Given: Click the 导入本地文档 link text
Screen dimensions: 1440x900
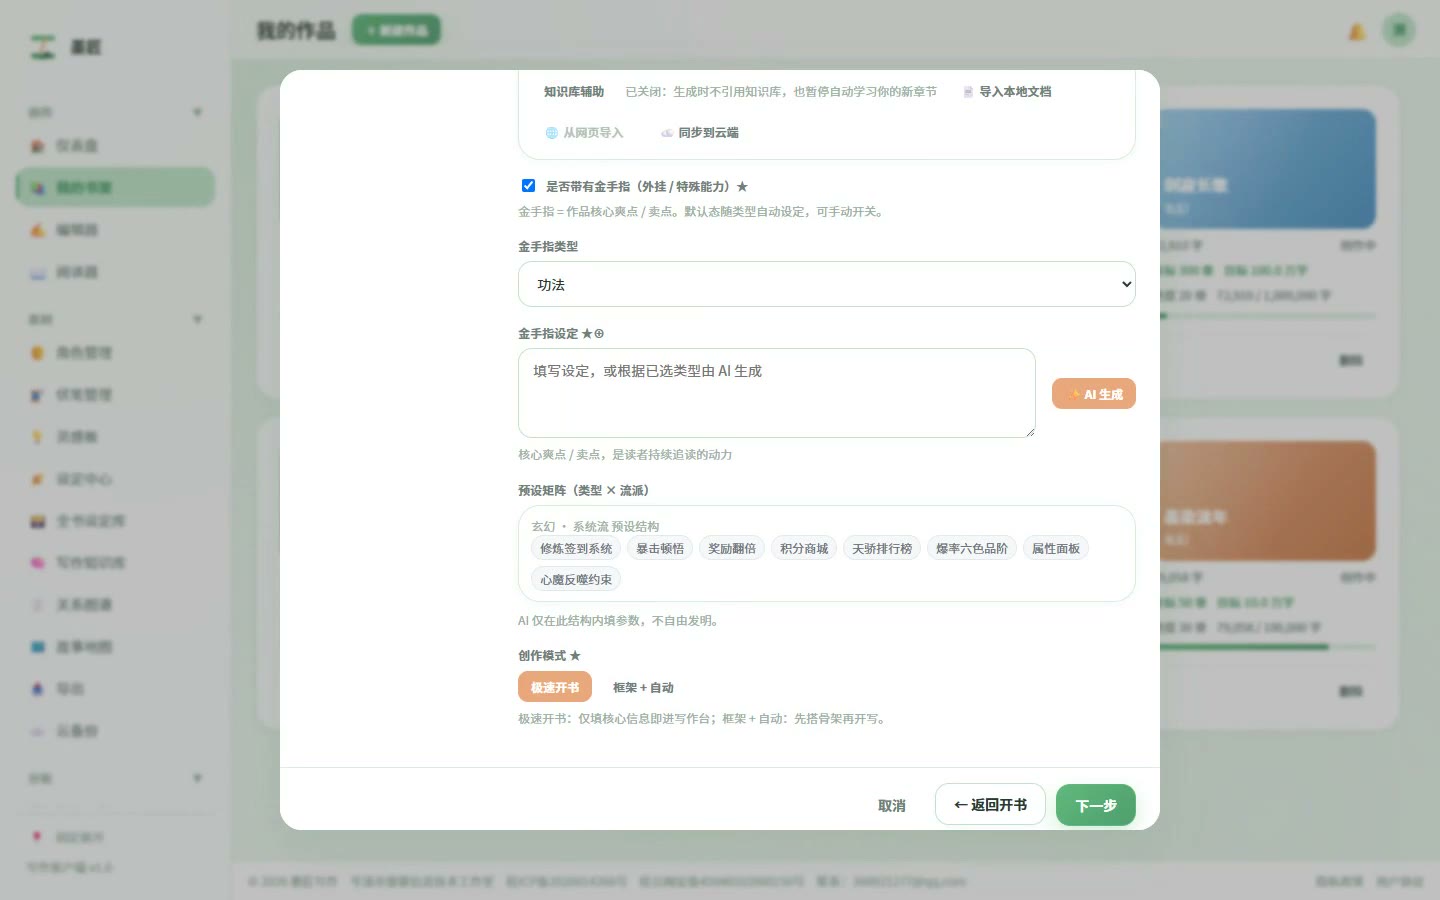Looking at the screenshot, I should [x=1015, y=92].
